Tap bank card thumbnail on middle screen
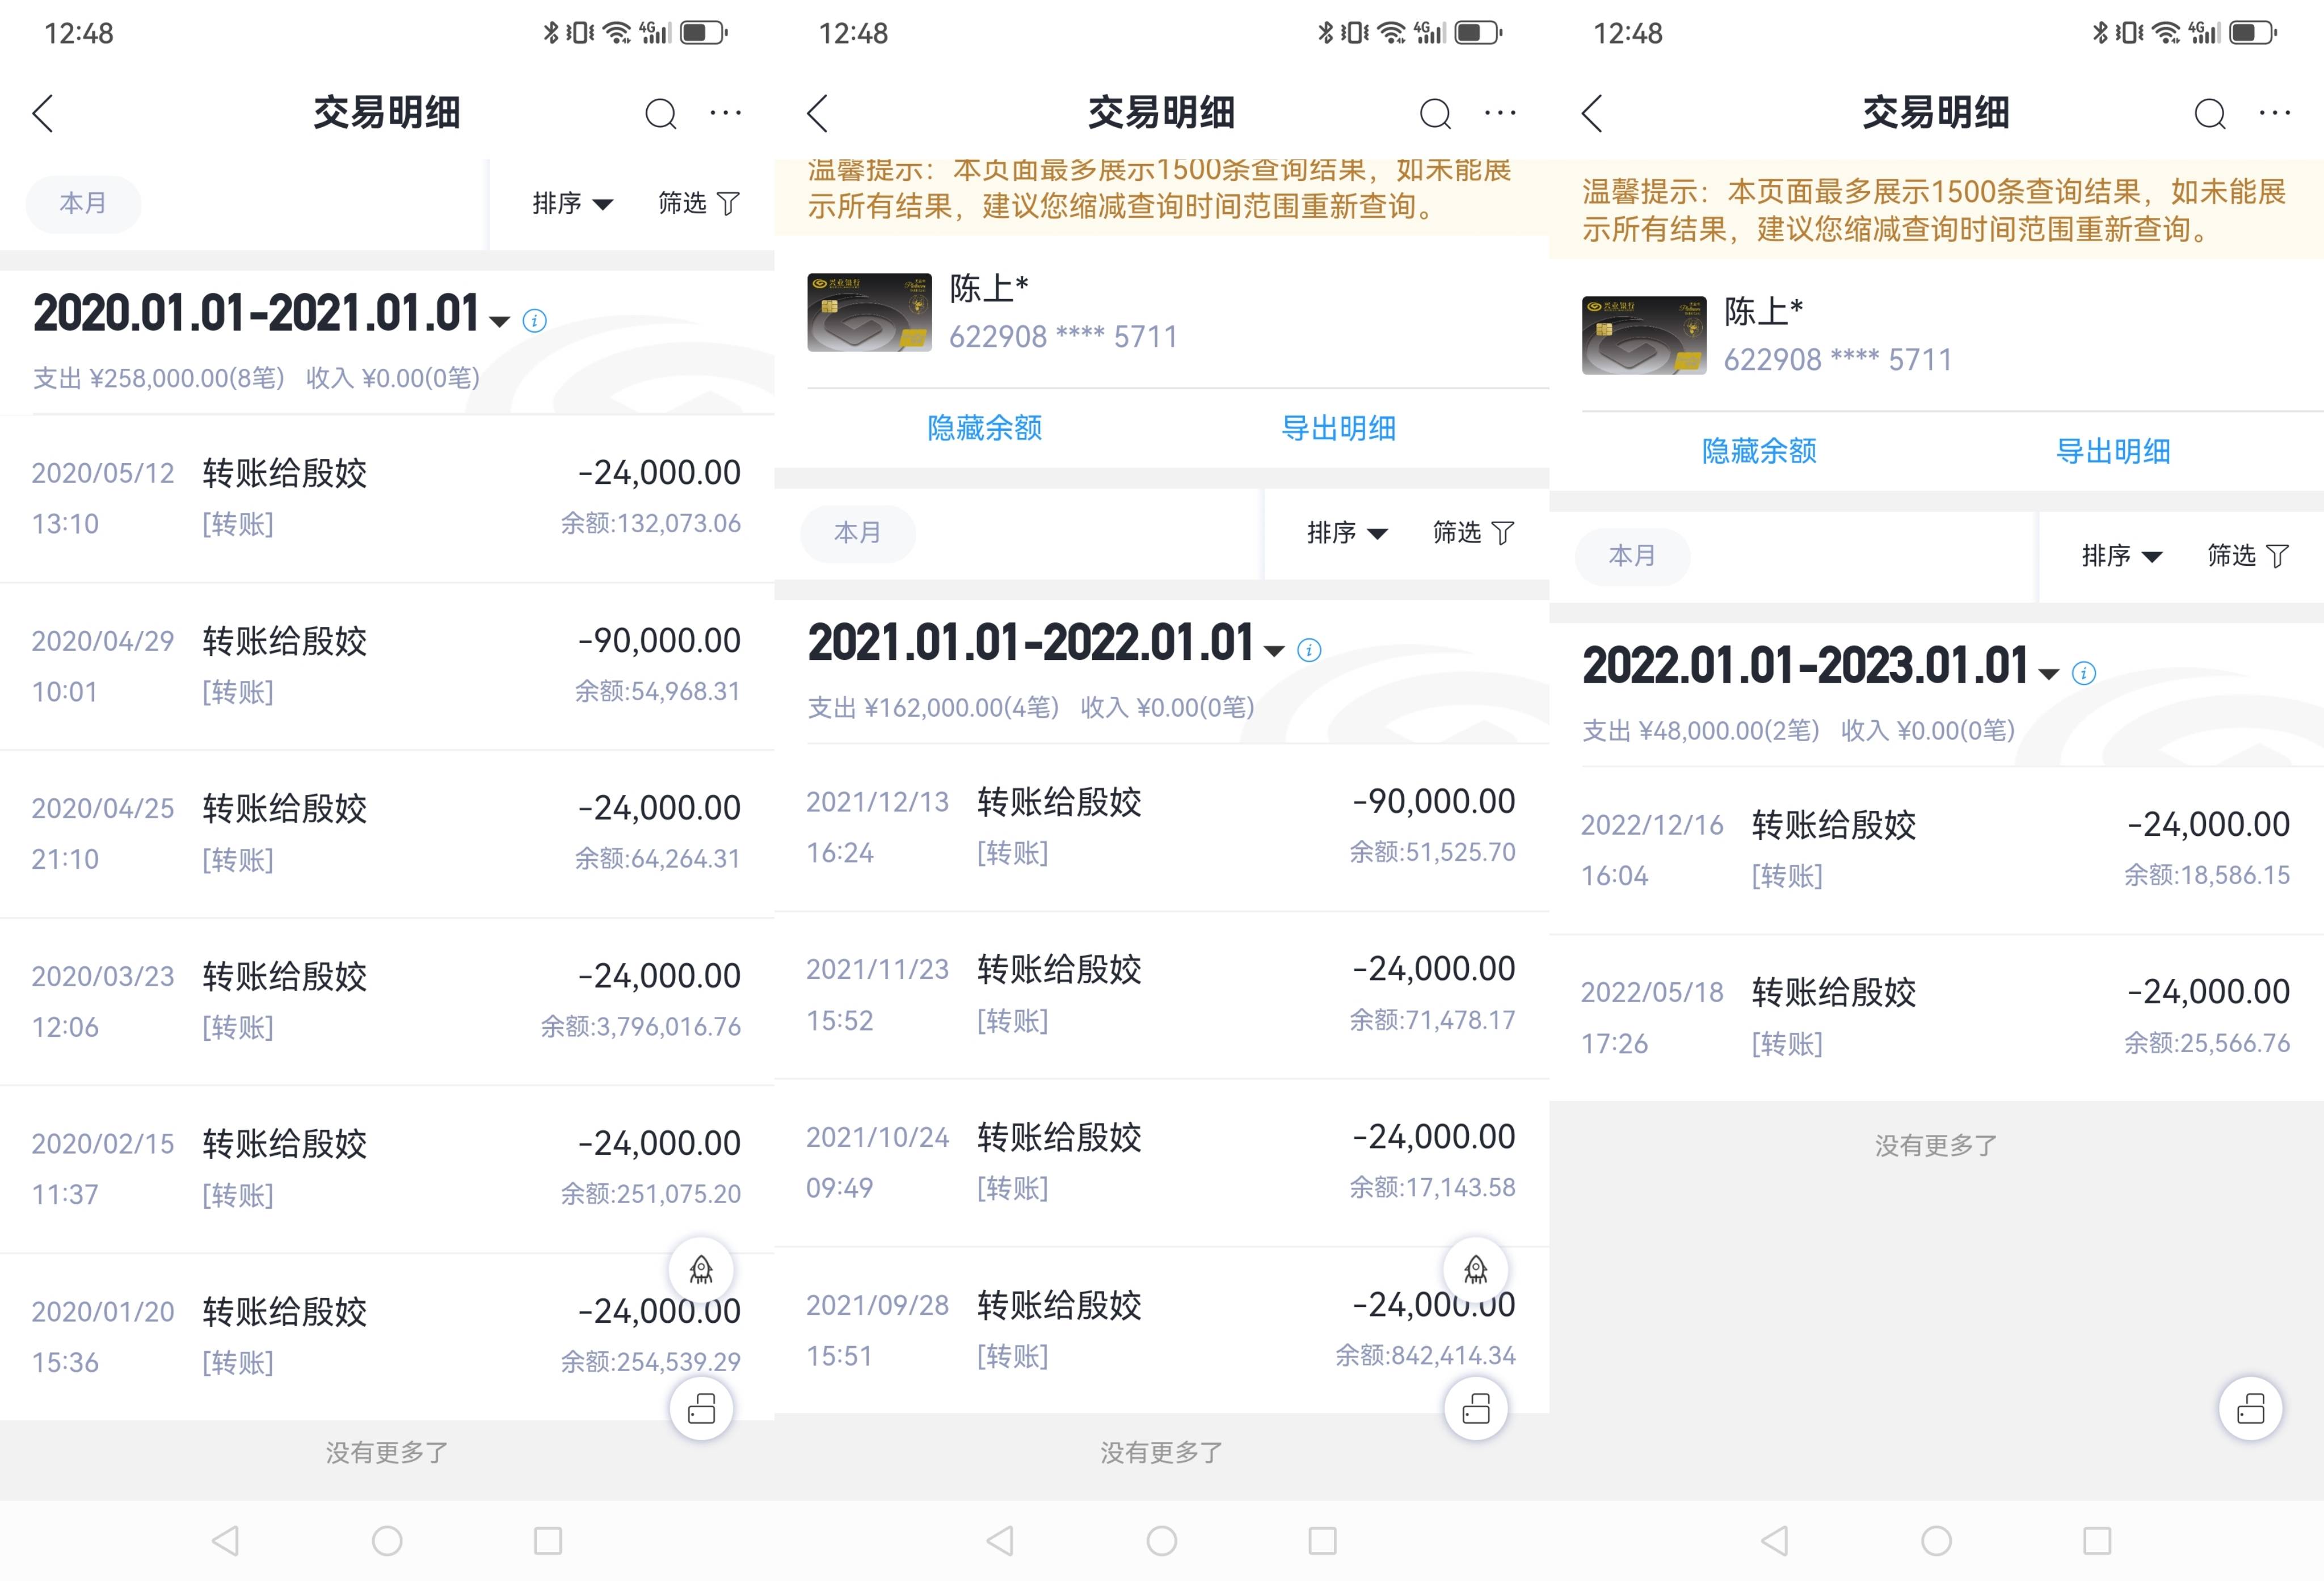 (869, 312)
